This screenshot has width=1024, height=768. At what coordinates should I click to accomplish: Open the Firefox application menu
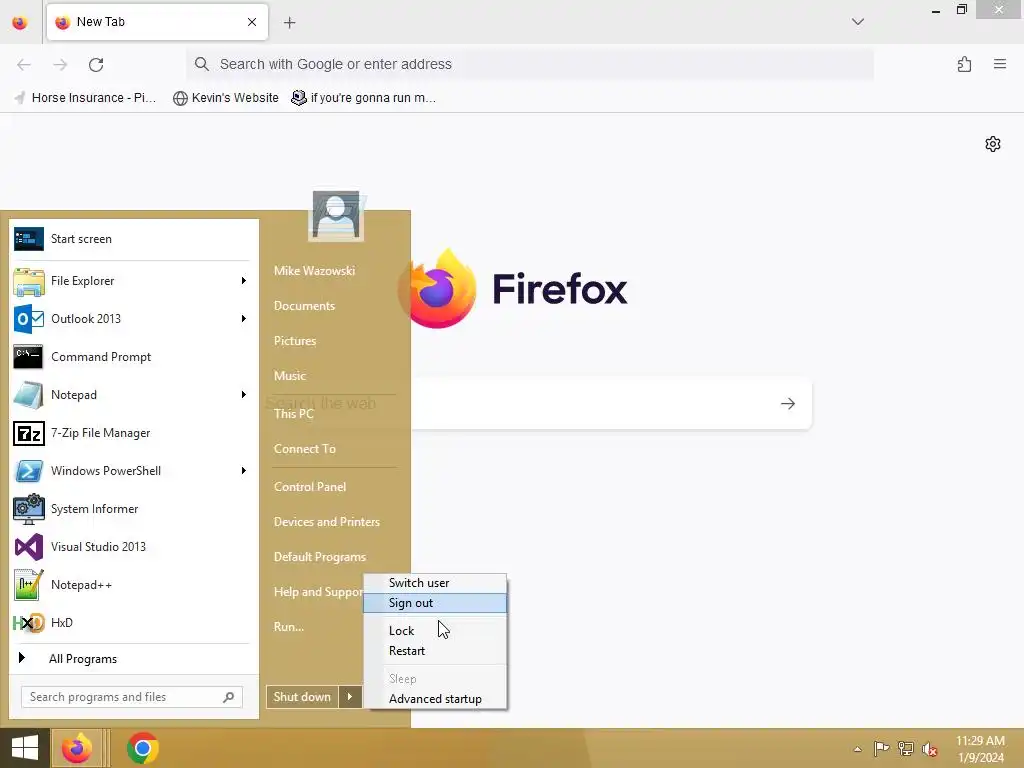click(x=1000, y=64)
